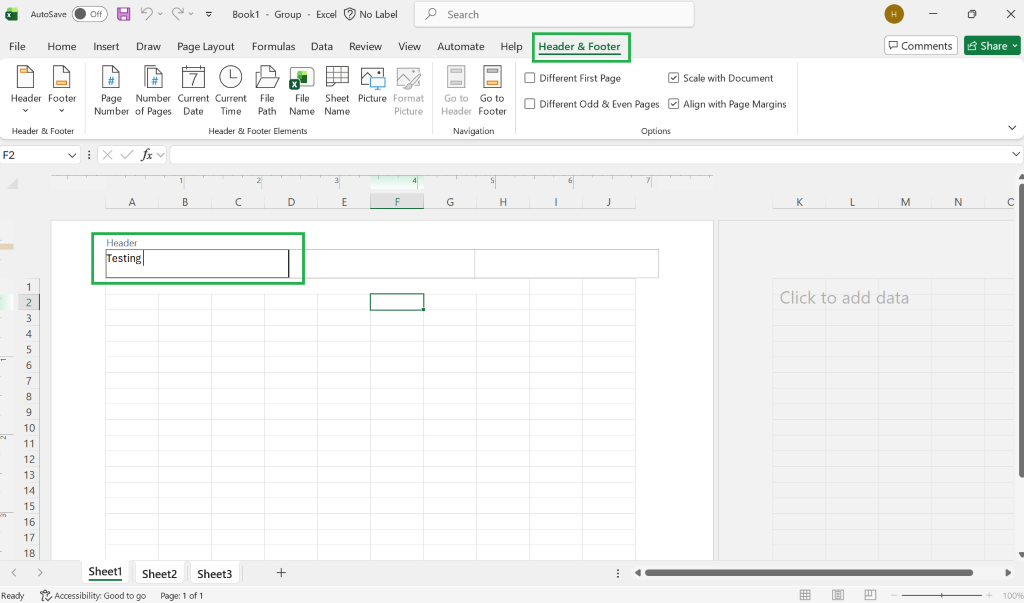Image resolution: width=1024 pixels, height=603 pixels.
Task: Open the Share button dropdown arrow
Action: (1015, 46)
